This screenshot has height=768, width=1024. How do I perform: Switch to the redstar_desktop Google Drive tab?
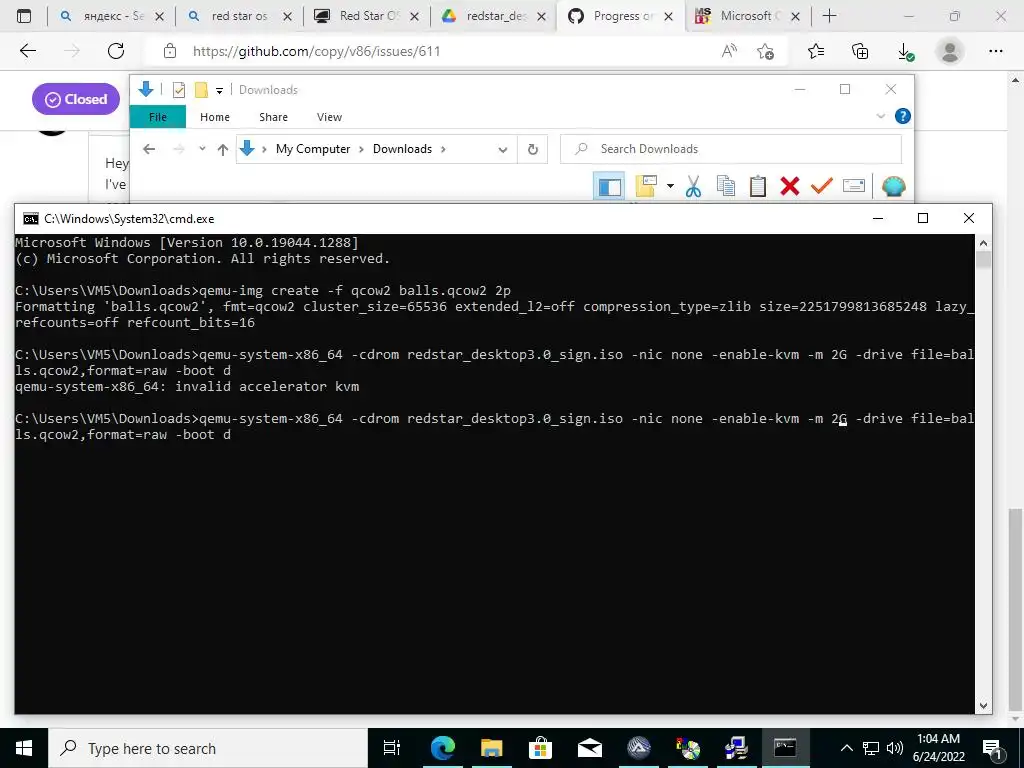[x=494, y=16]
